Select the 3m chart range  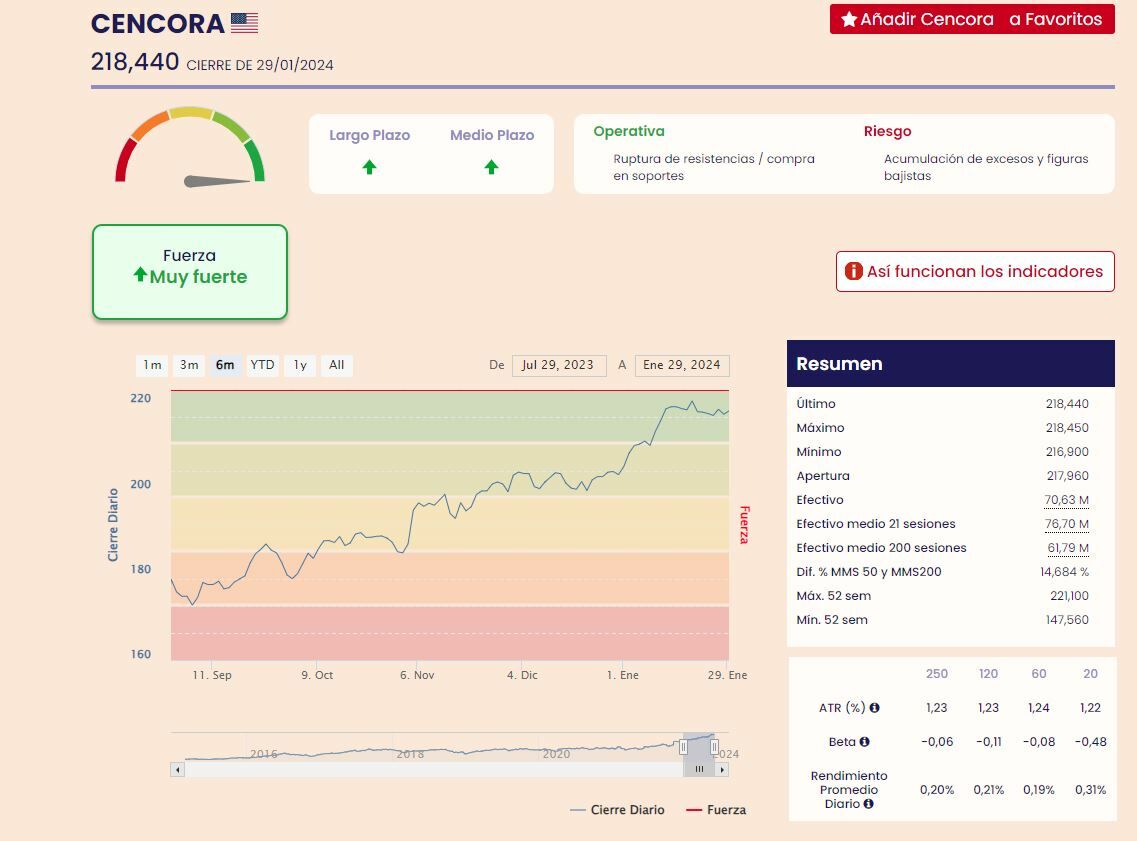[x=189, y=365]
